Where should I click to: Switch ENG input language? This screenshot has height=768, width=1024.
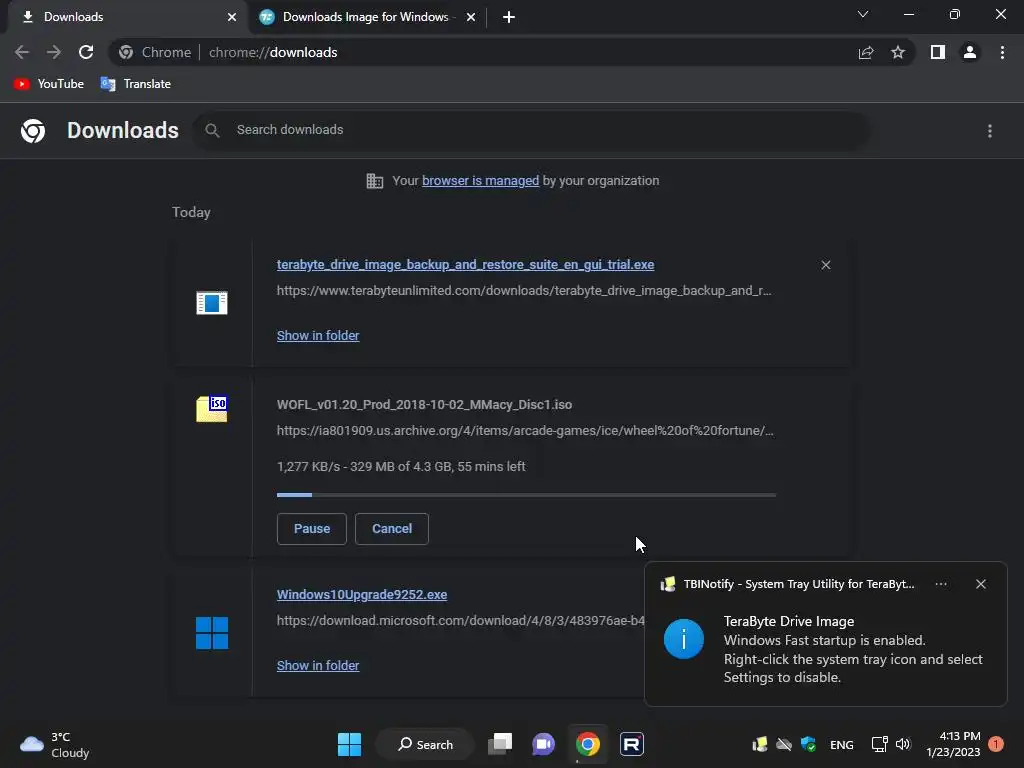(x=841, y=744)
